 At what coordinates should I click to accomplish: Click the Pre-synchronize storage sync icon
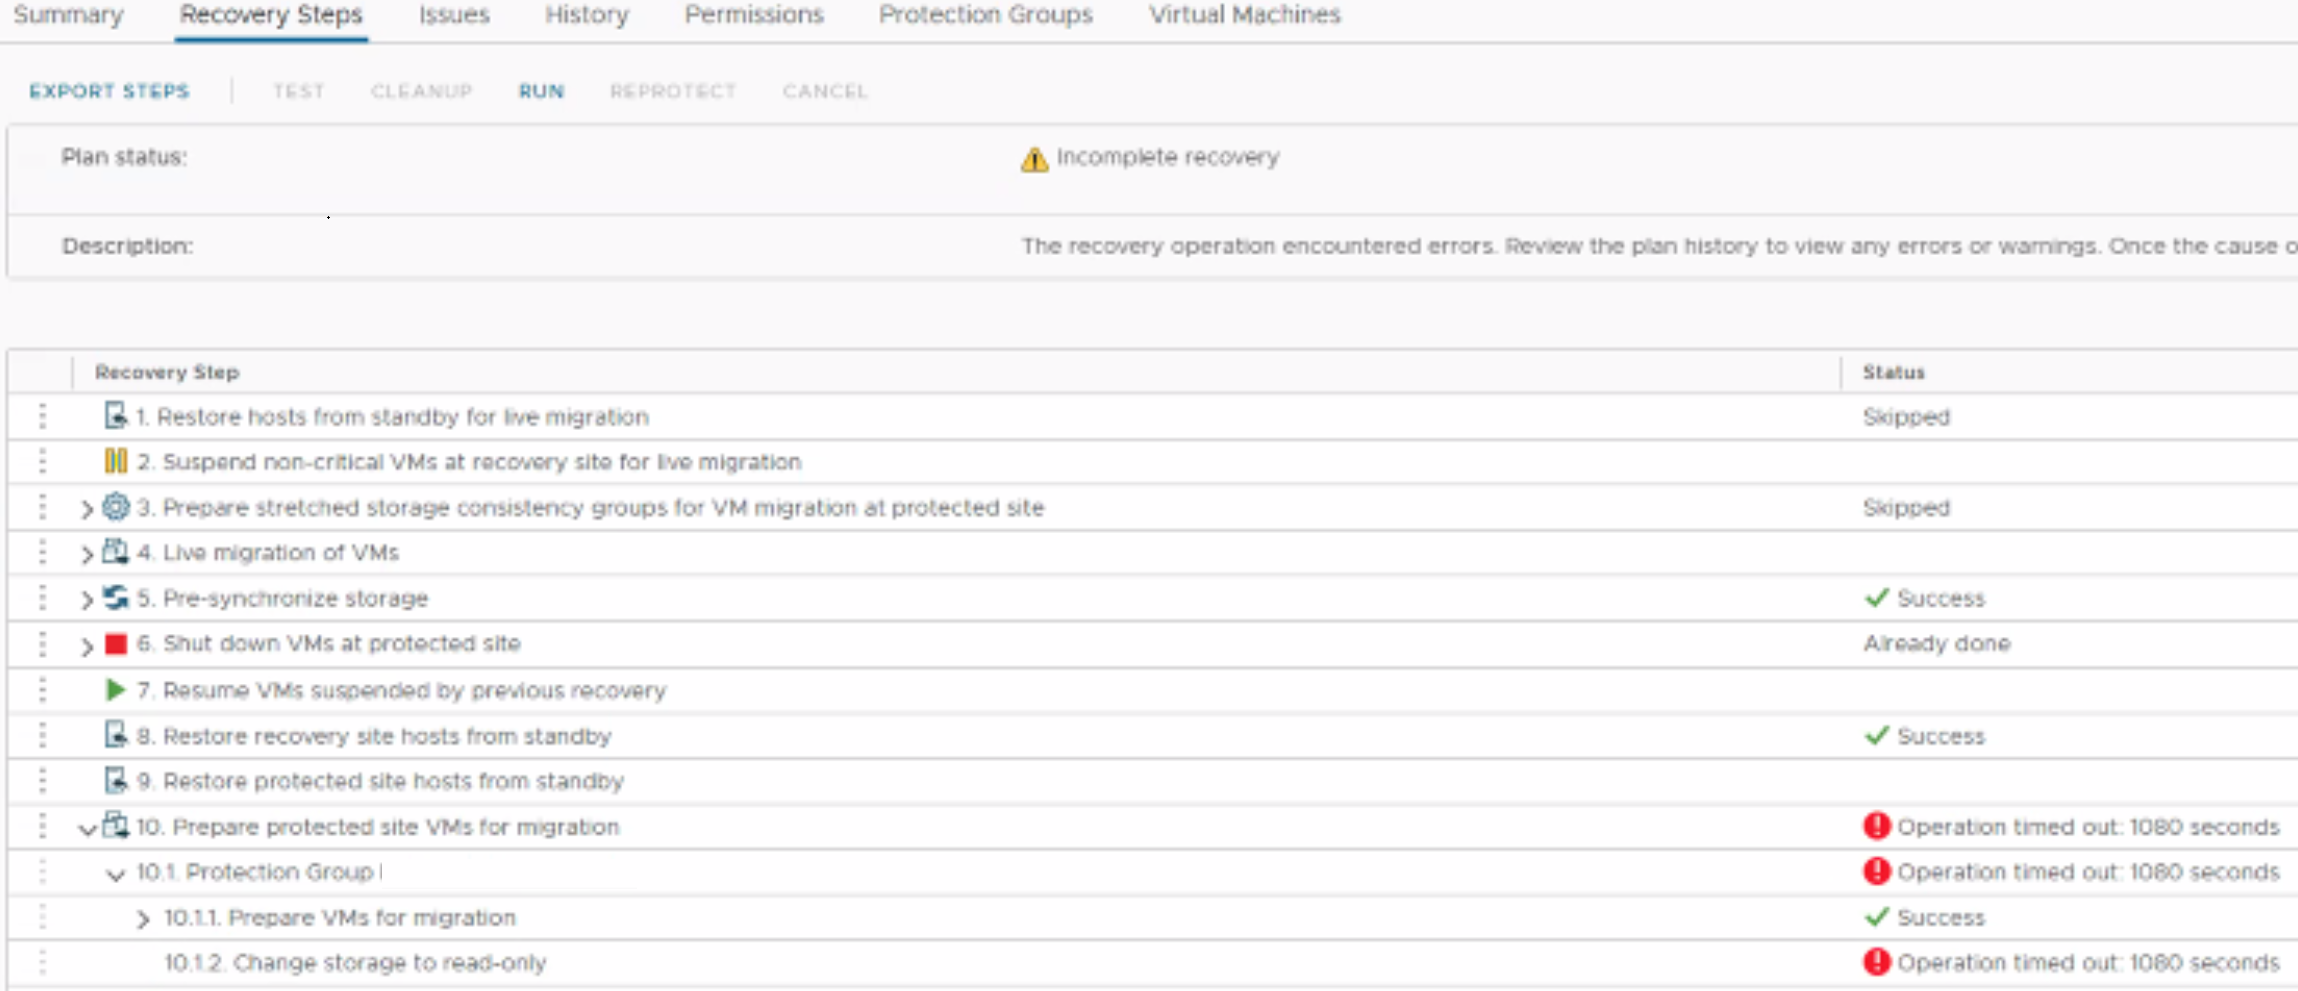[116, 597]
